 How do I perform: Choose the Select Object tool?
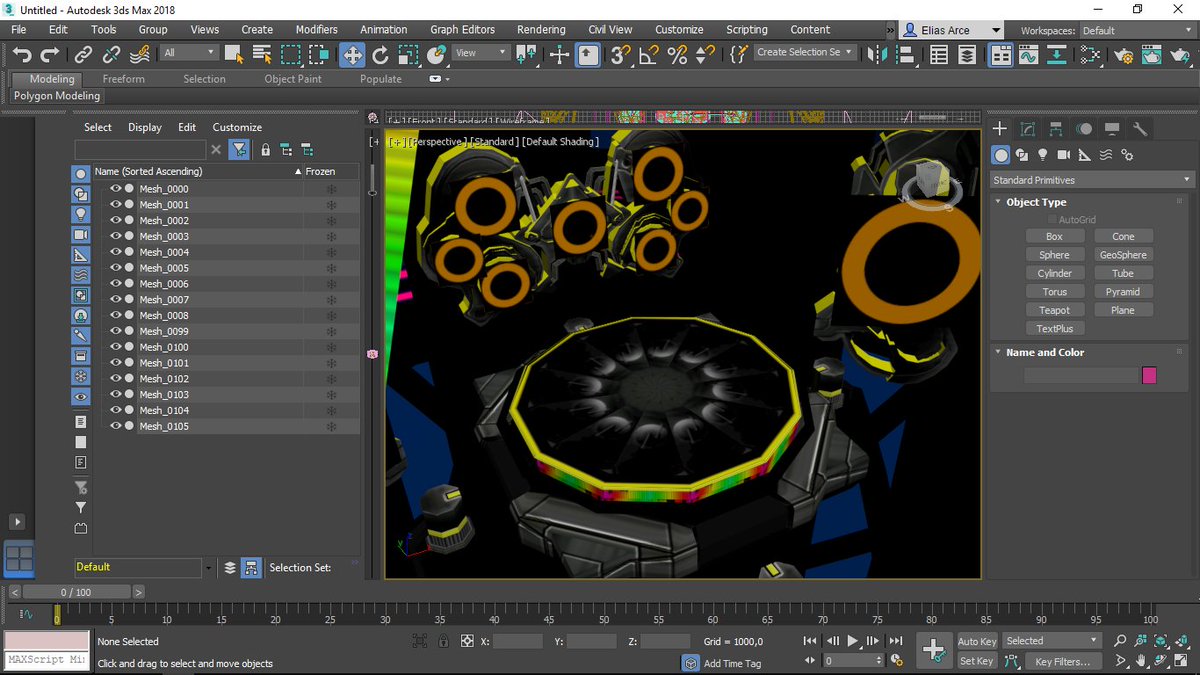point(234,54)
